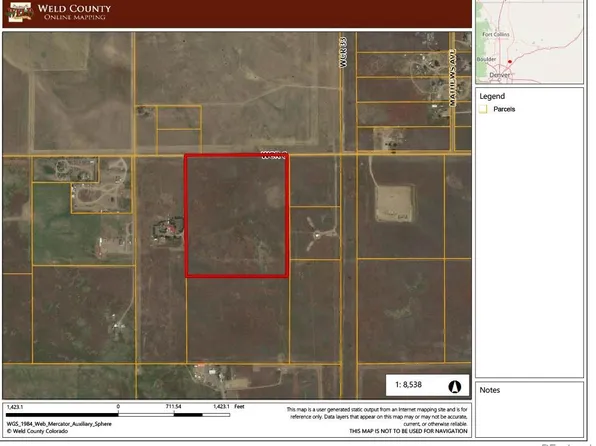Viewport: 596px width, 446px height.
Task: Click the red location dot on overview map
Action: coord(510,61)
